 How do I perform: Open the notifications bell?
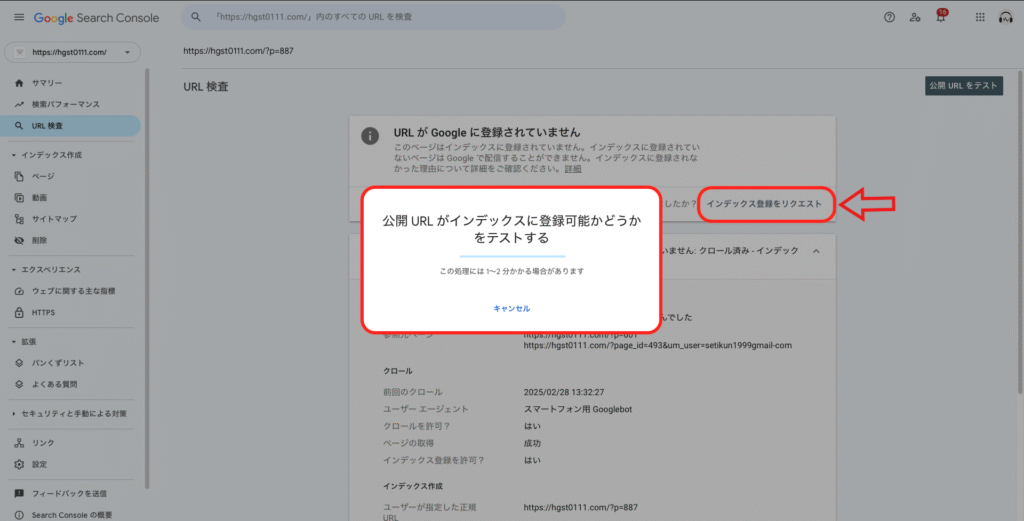tap(940, 16)
